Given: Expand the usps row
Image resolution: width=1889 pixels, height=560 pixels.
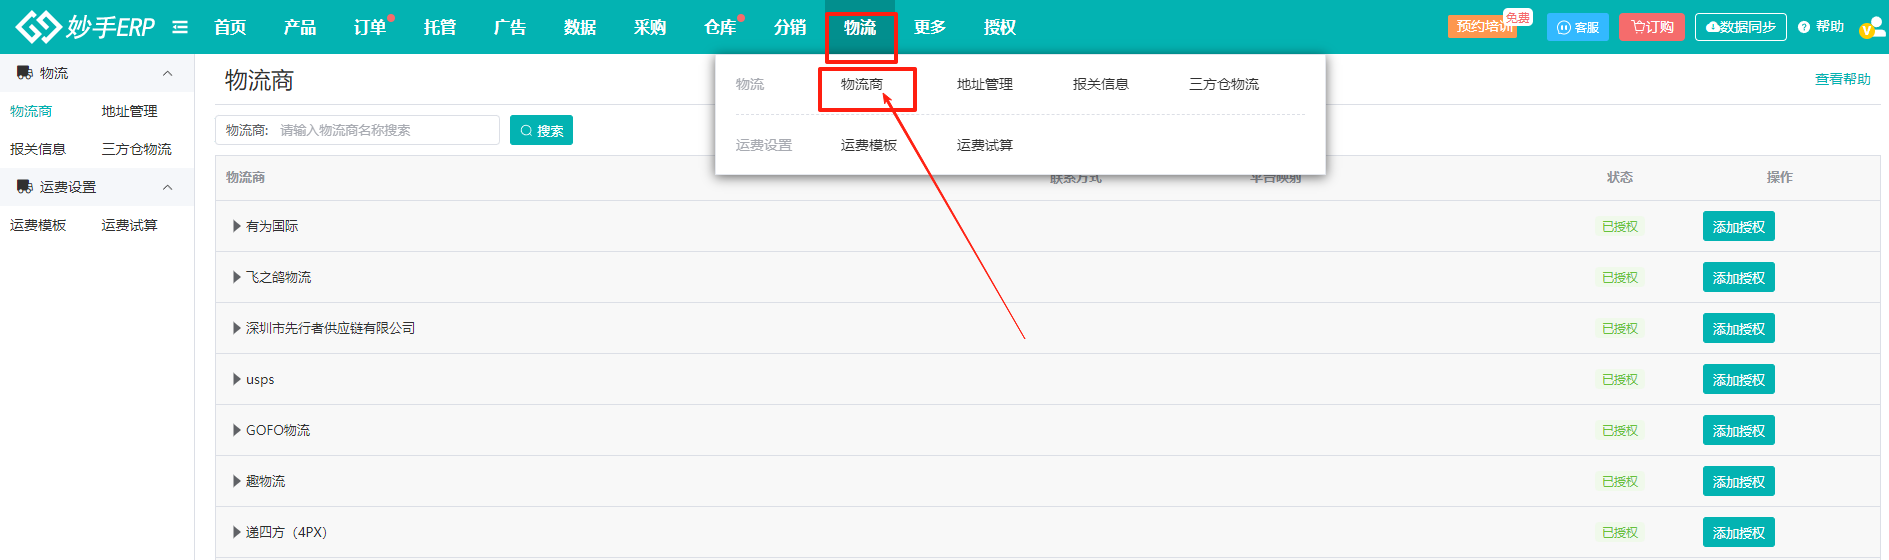Looking at the screenshot, I should 237,379.
